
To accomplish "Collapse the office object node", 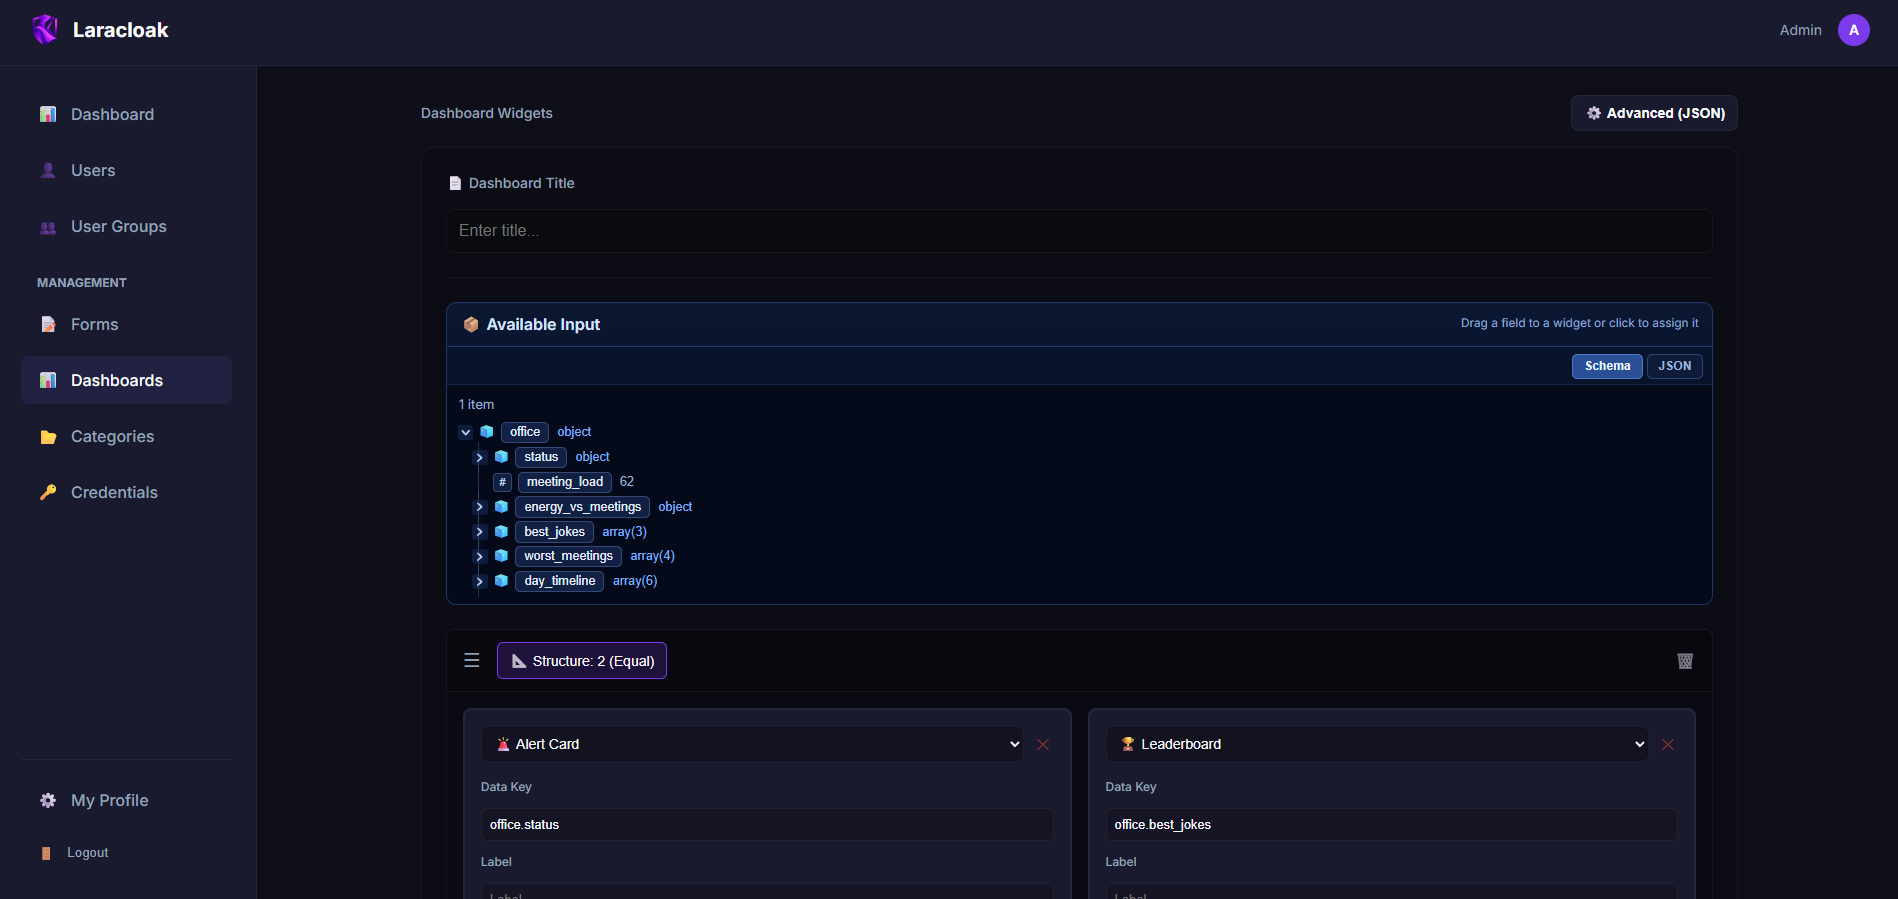I will point(465,432).
